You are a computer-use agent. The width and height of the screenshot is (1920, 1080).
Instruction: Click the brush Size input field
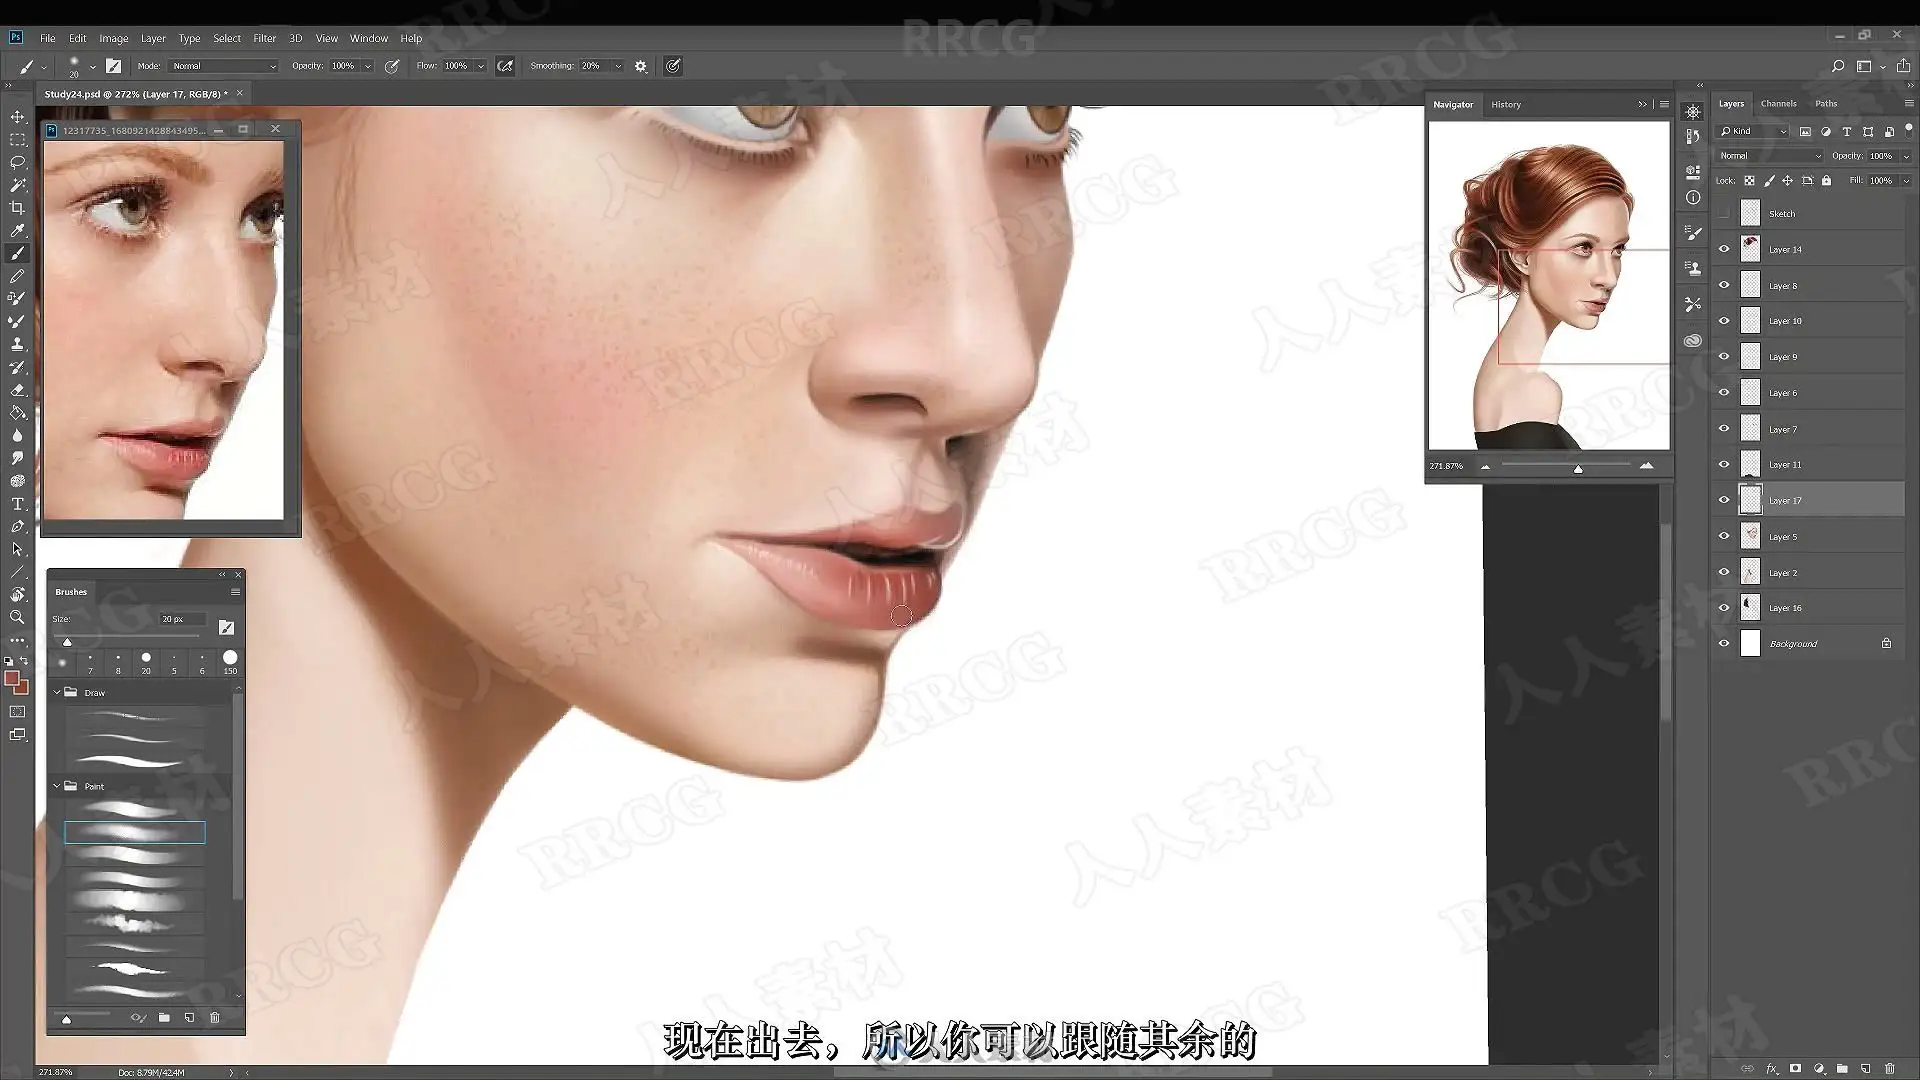coord(182,619)
